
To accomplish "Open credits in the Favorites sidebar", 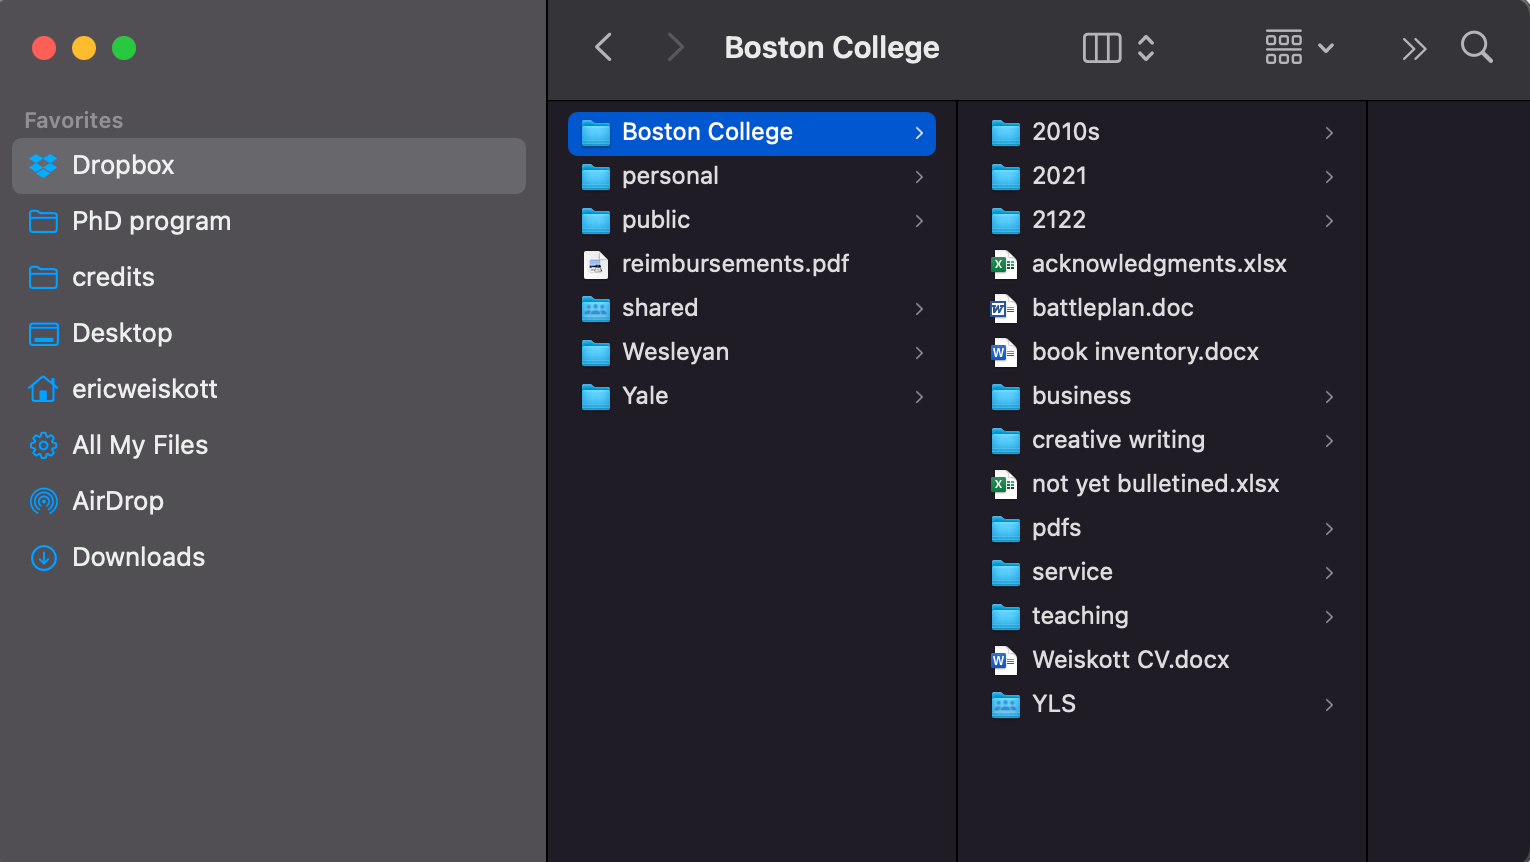I will pyautogui.click(x=269, y=277).
